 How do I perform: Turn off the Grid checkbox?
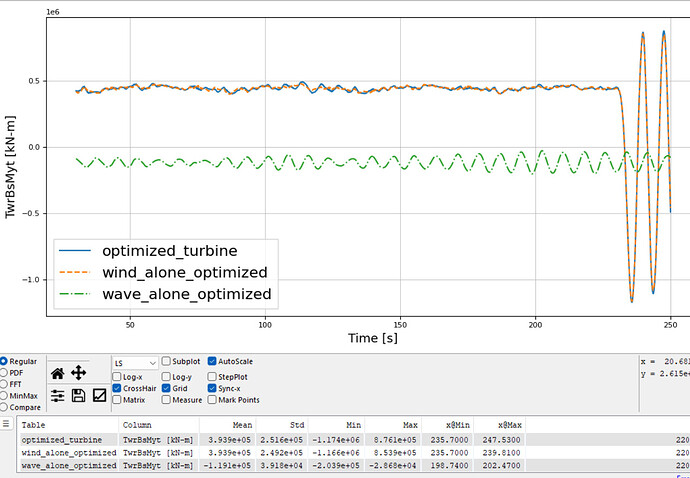point(166,388)
